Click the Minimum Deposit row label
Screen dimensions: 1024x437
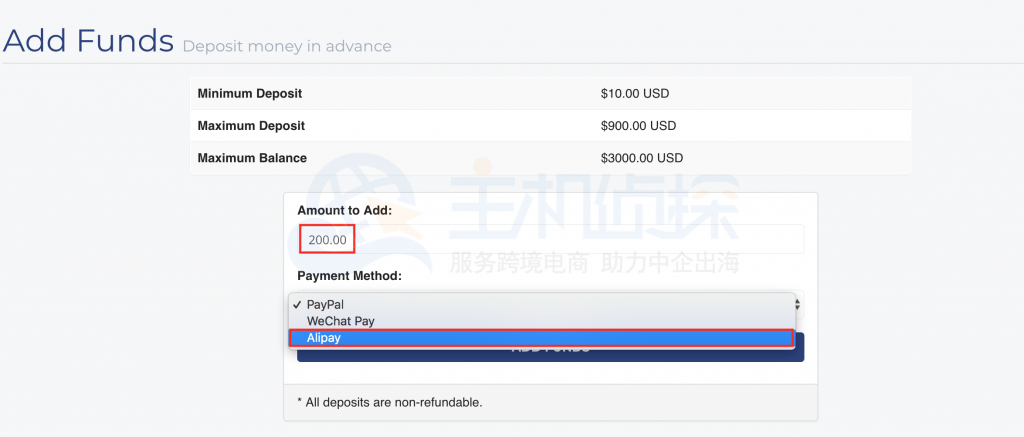[250, 94]
